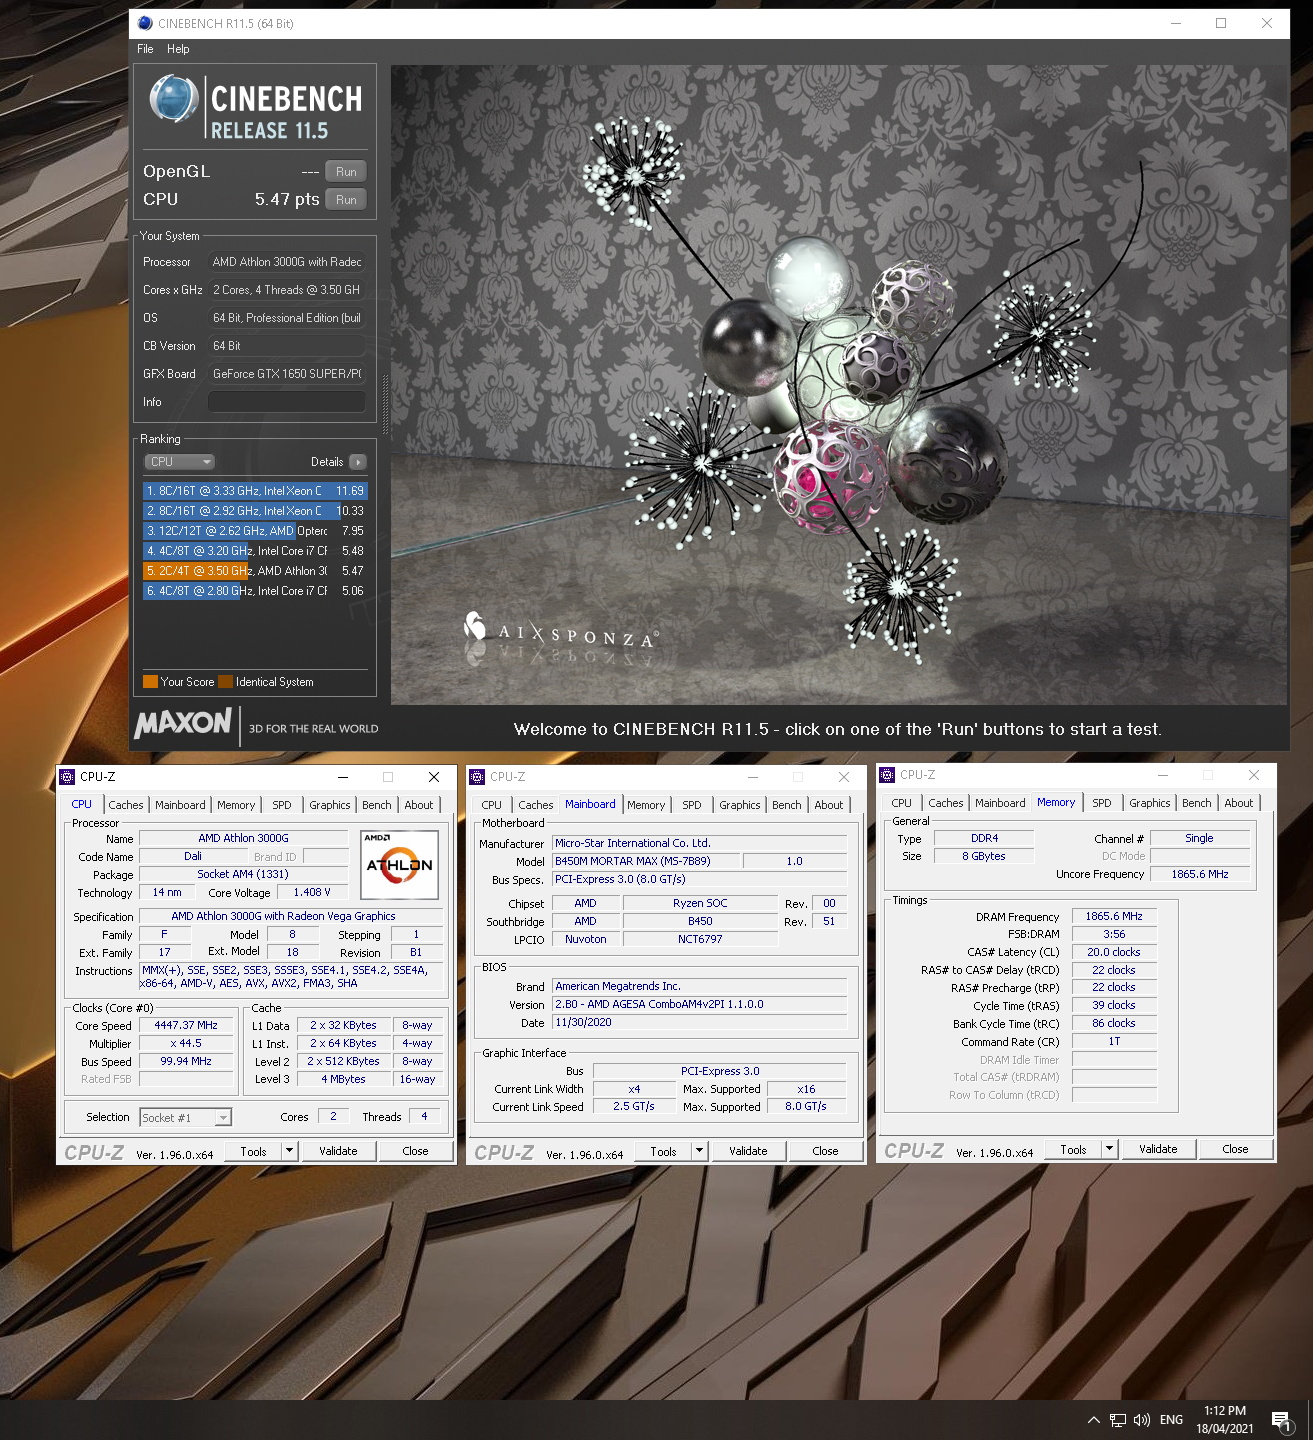The width and height of the screenshot is (1313, 1440).
Task: Click the rendered scene preview image
Action: point(838,385)
